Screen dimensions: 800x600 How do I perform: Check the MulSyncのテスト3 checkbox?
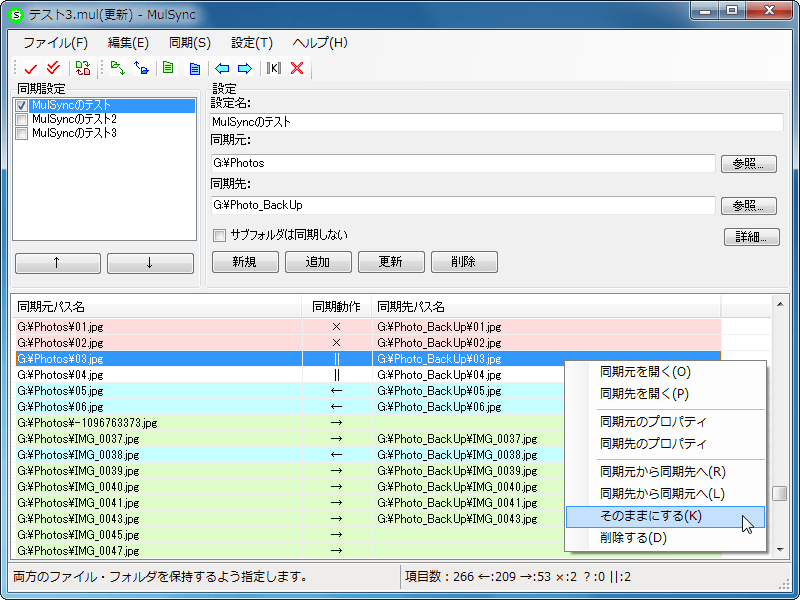21,134
